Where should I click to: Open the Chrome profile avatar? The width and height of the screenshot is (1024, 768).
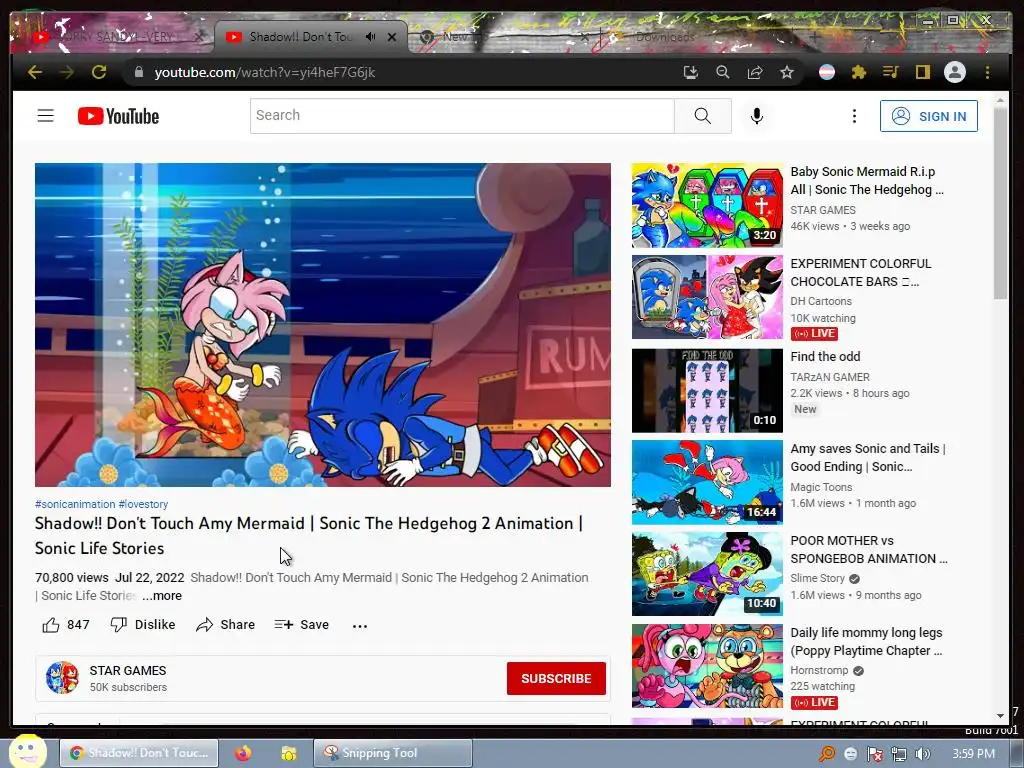coord(955,72)
